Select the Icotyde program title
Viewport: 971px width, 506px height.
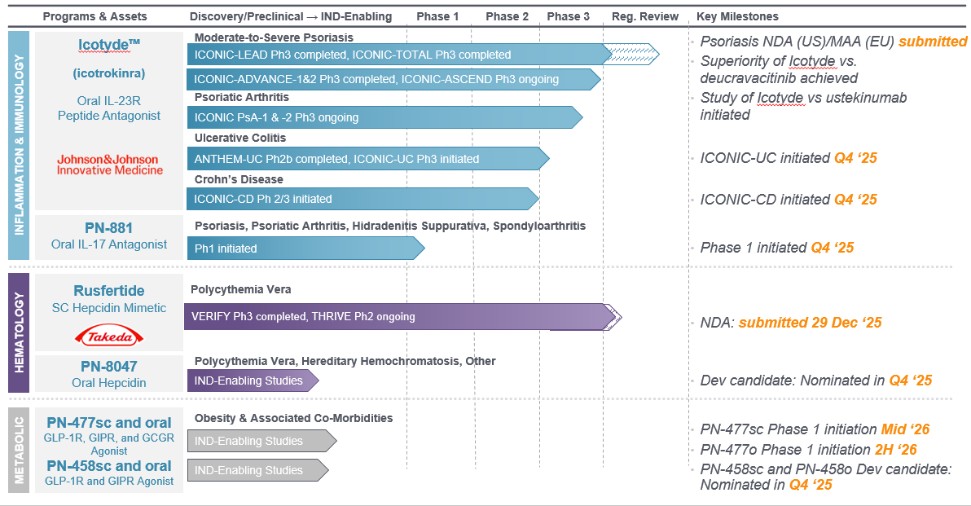click(109, 46)
